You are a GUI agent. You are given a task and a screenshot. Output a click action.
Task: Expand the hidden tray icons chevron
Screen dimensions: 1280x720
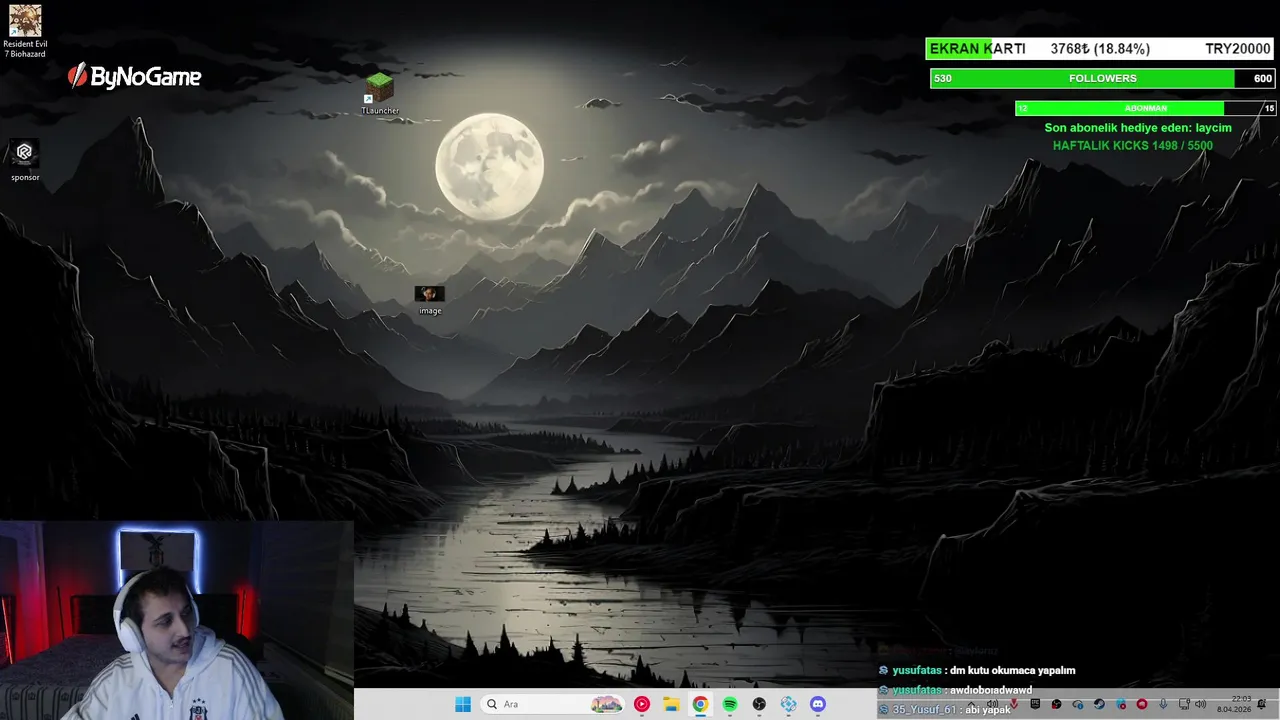tap(971, 704)
